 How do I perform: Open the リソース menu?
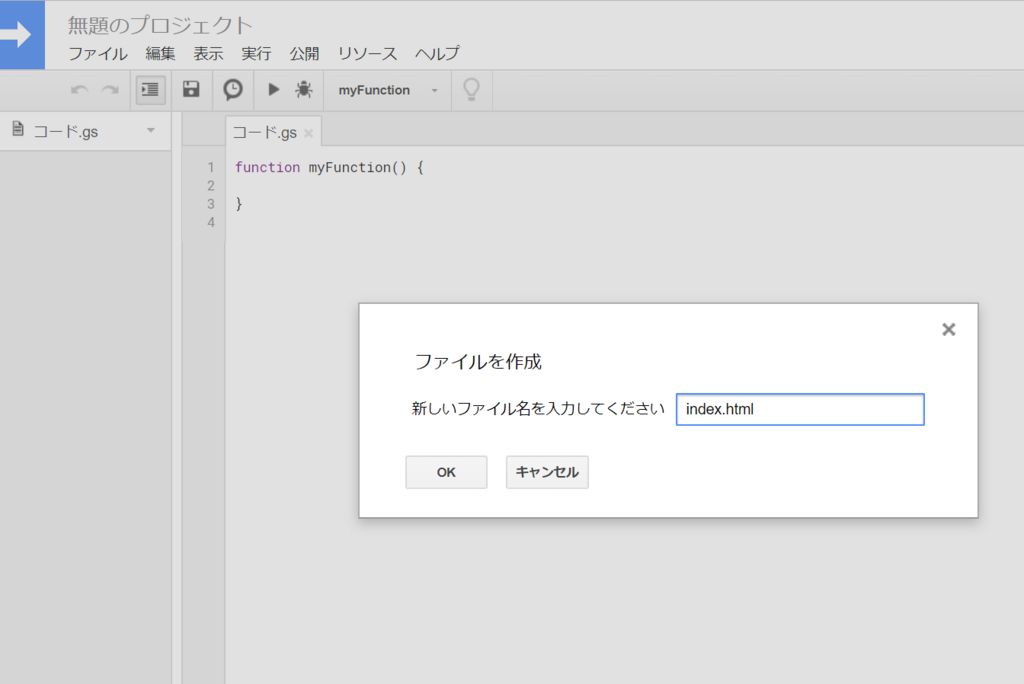tap(367, 54)
